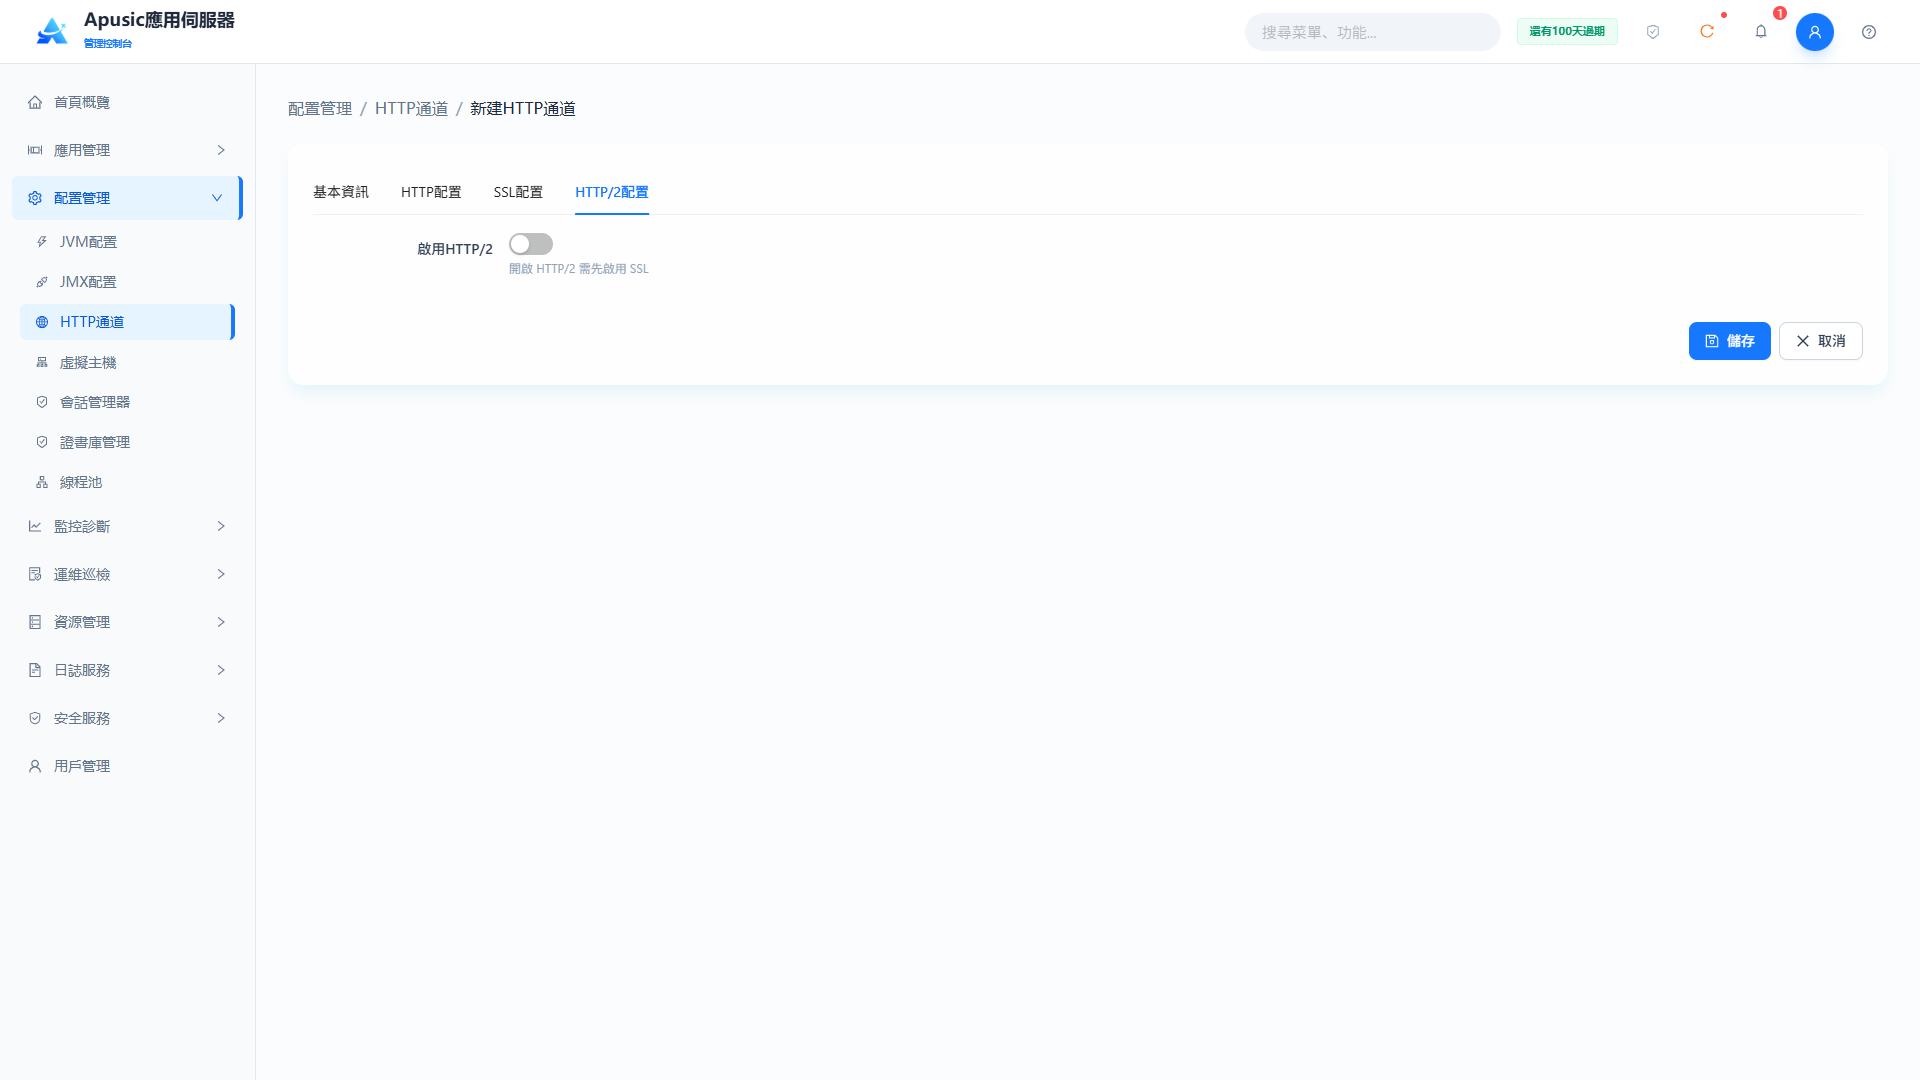Click the shield icon beside 會話管理器
The image size is (1920, 1080).
click(x=42, y=402)
